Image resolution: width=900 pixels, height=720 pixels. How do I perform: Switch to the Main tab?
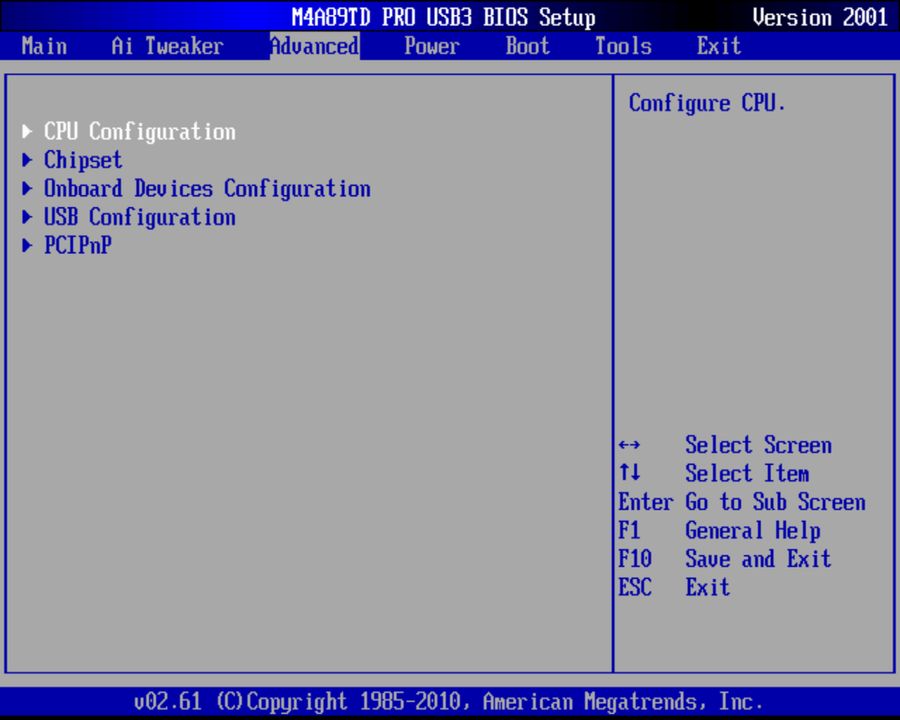point(44,46)
